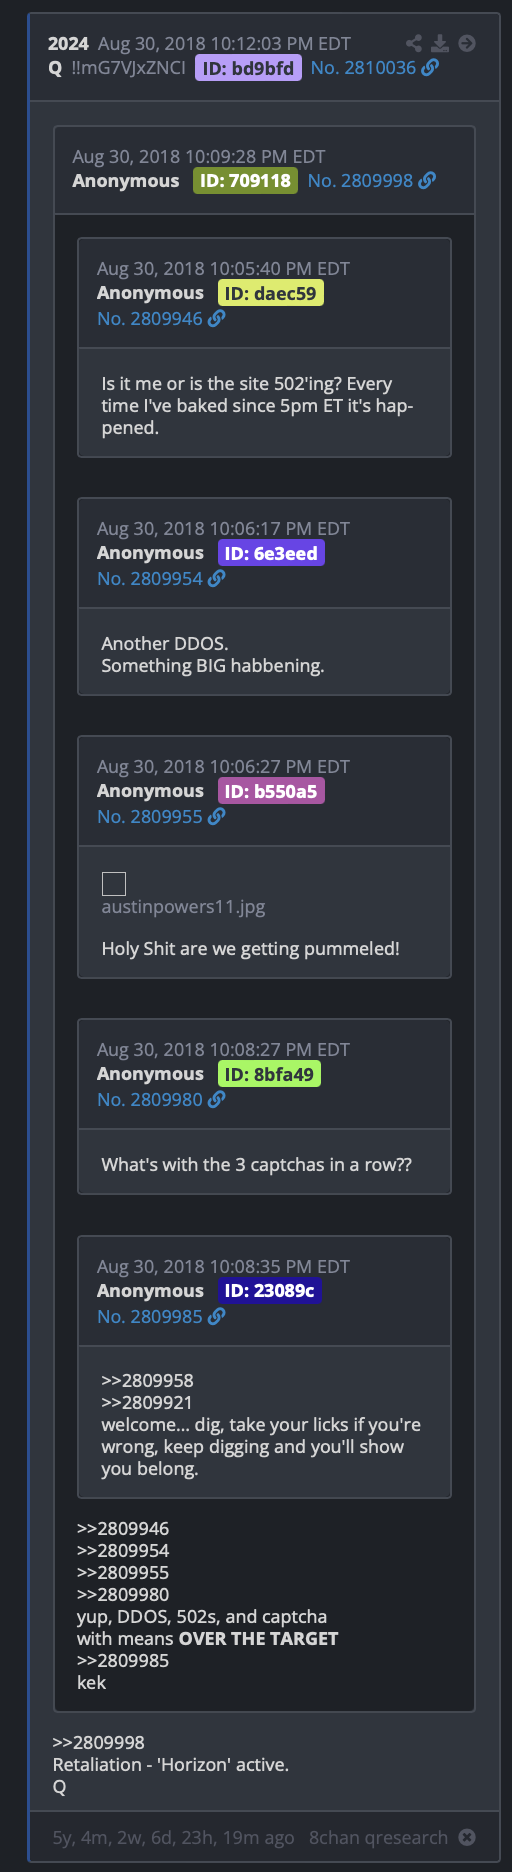512x1872 pixels.
Task: Select the purple ID: 6e3eed badge
Action: point(271,553)
